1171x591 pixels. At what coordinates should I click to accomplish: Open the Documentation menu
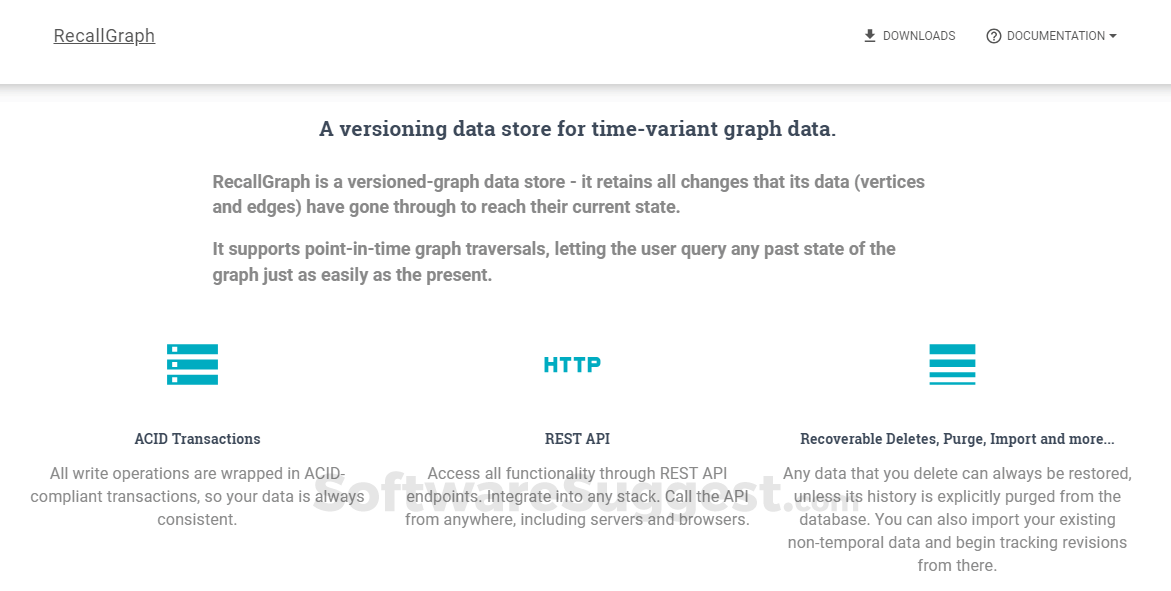tap(1055, 36)
